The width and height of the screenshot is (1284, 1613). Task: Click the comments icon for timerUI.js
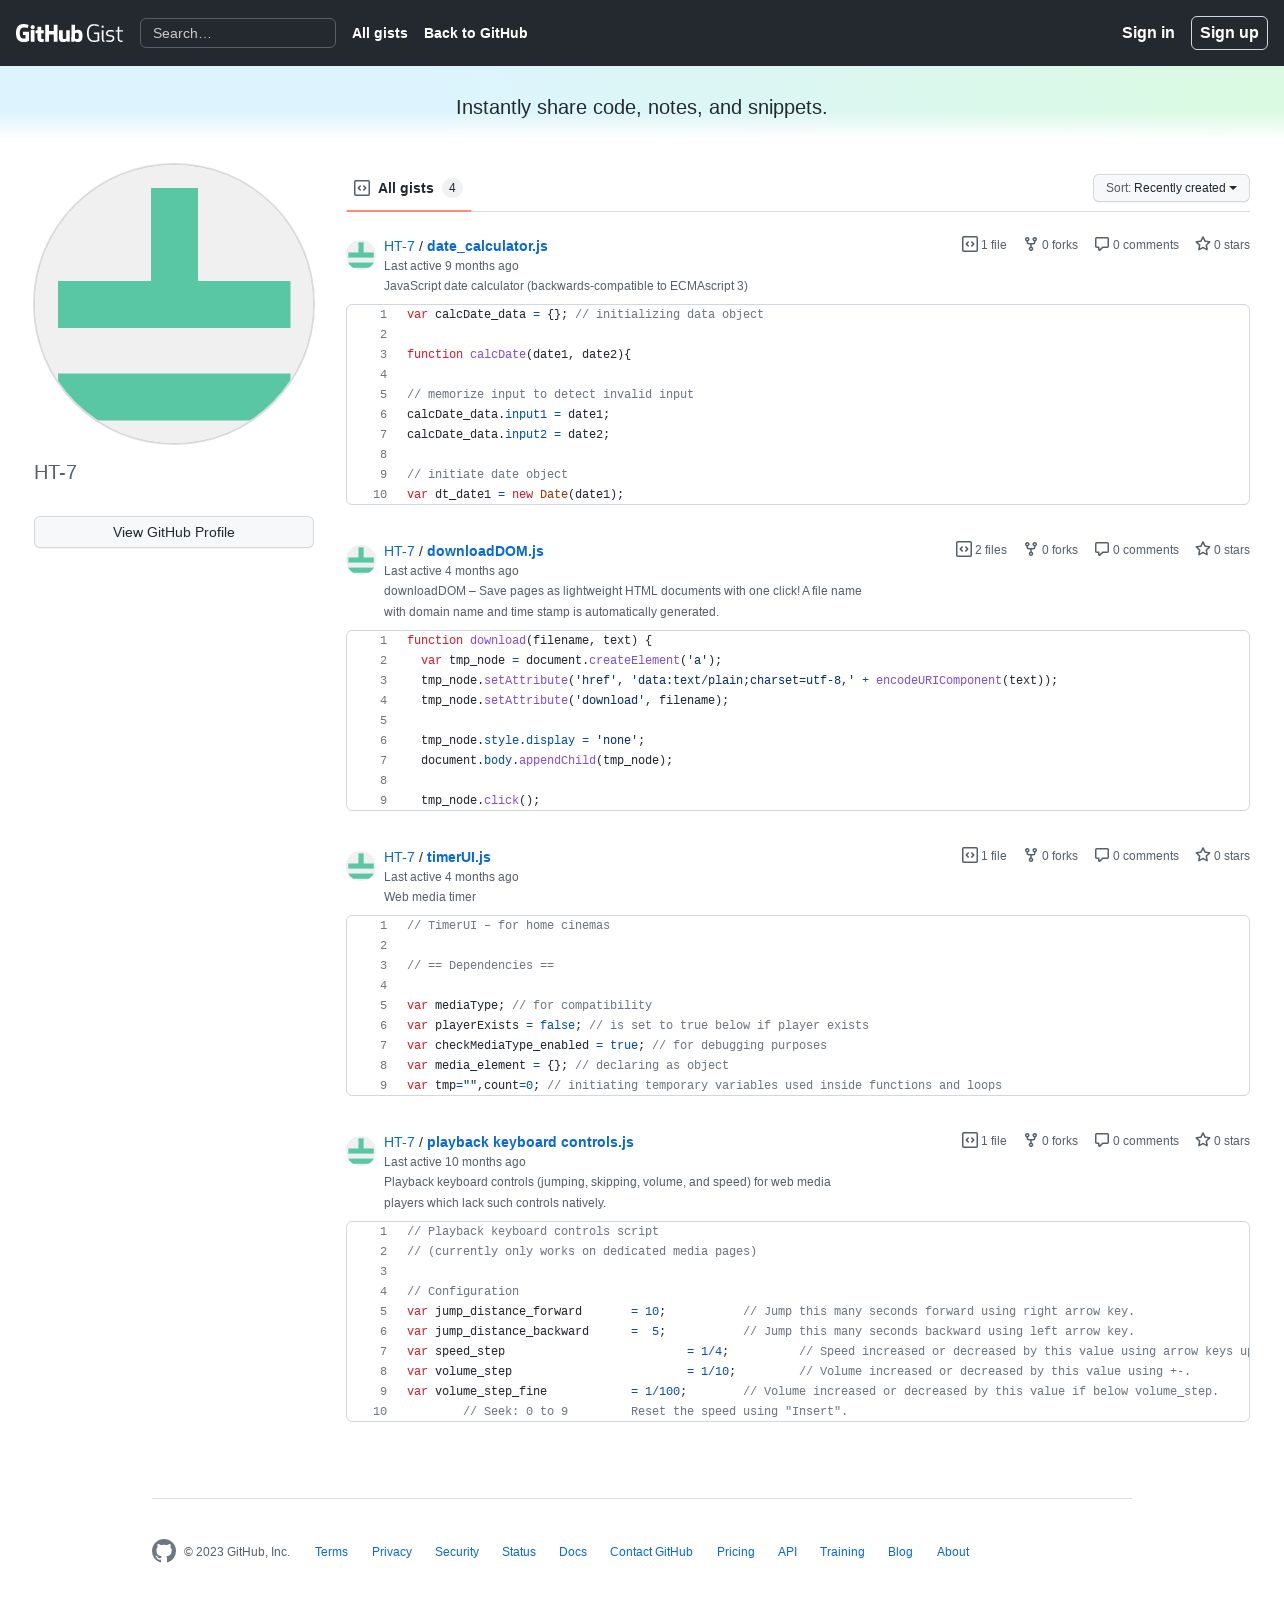tap(1102, 855)
